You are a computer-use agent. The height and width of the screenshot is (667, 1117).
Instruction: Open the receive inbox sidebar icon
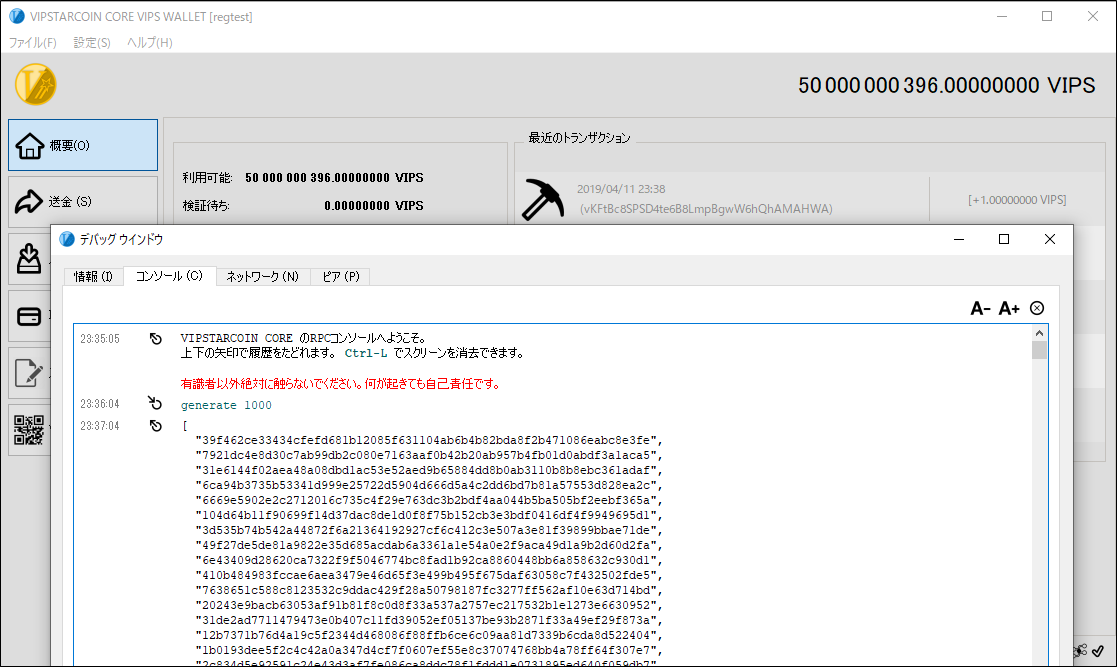point(28,259)
